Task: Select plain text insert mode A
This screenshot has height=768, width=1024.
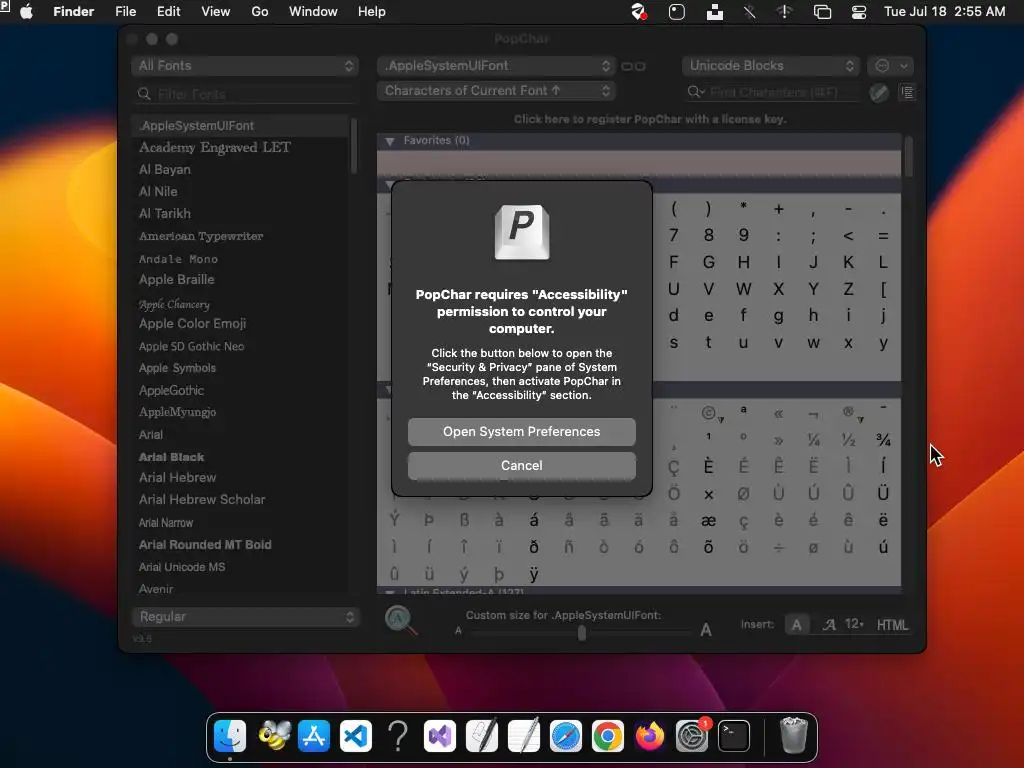Action: [x=797, y=625]
